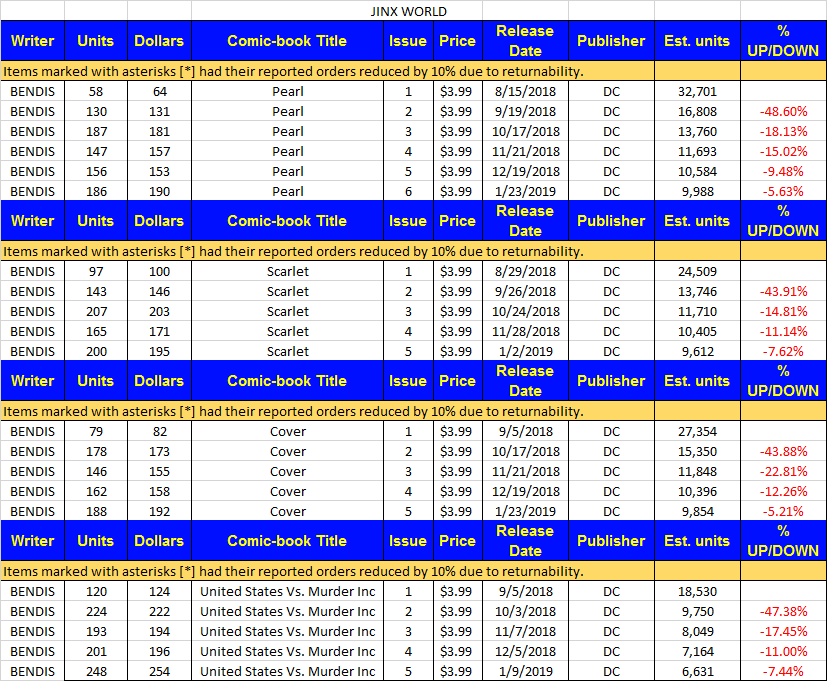Click Scarlet dollars value 100
The image size is (827, 681).
[159, 271]
